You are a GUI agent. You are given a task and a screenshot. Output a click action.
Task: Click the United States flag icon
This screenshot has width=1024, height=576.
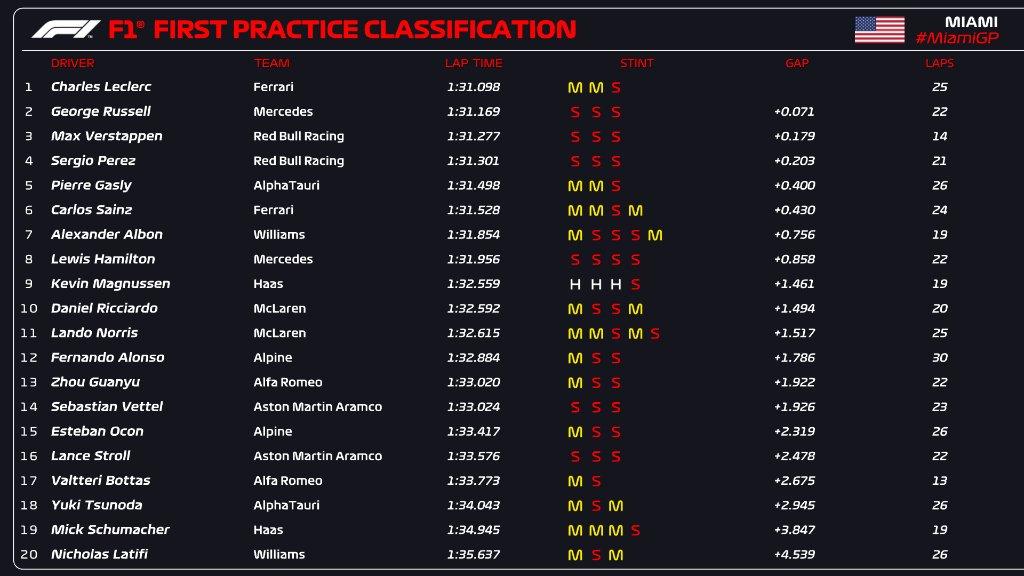(x=879, y=29)
